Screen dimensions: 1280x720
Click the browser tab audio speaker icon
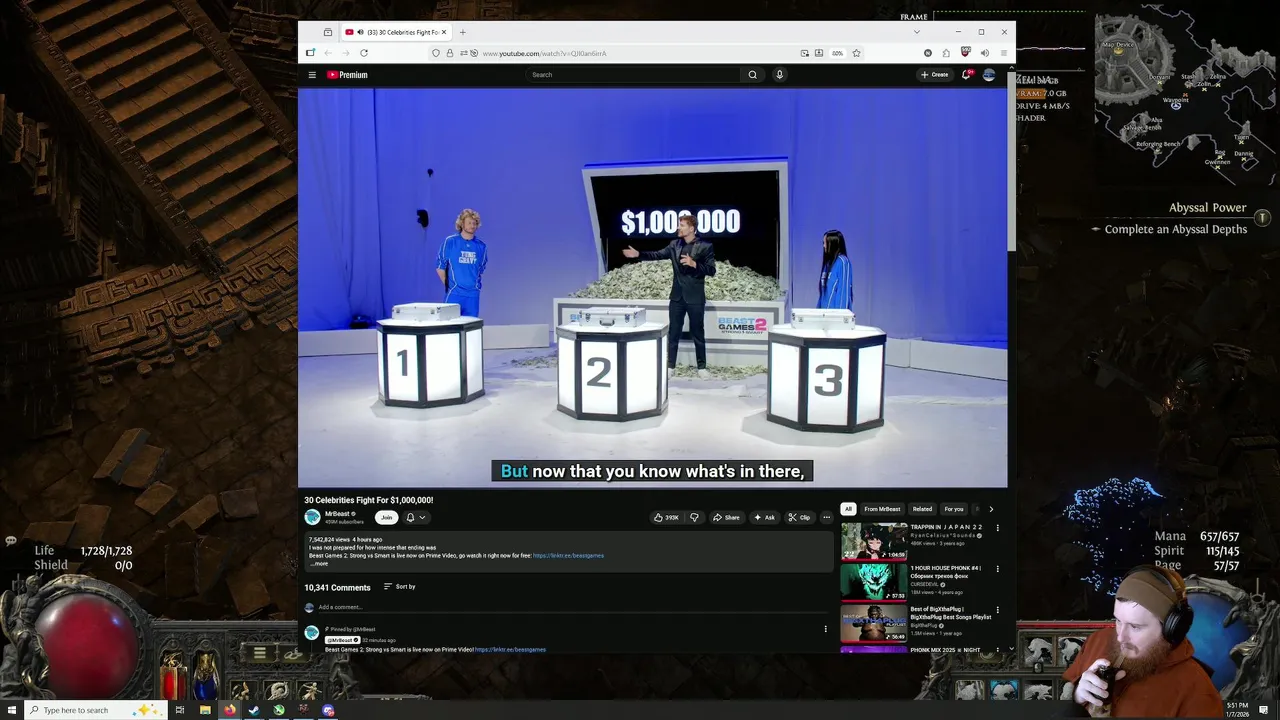(x=360, y=32)
